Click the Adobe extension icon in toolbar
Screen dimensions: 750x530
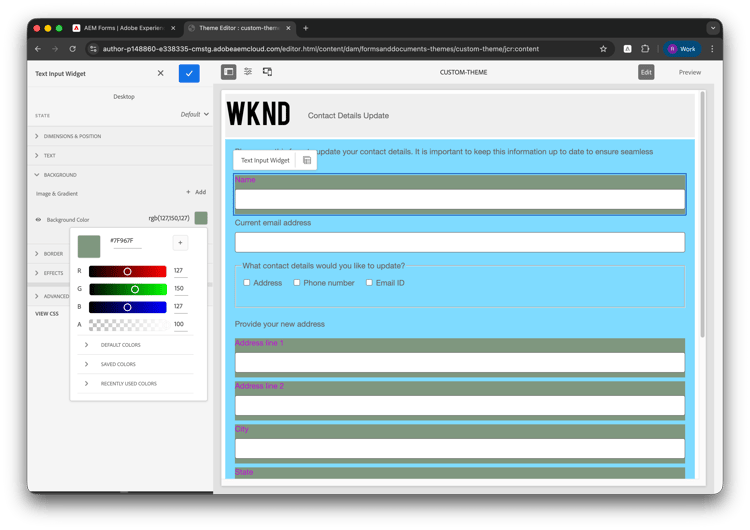[x=627, y=49]
